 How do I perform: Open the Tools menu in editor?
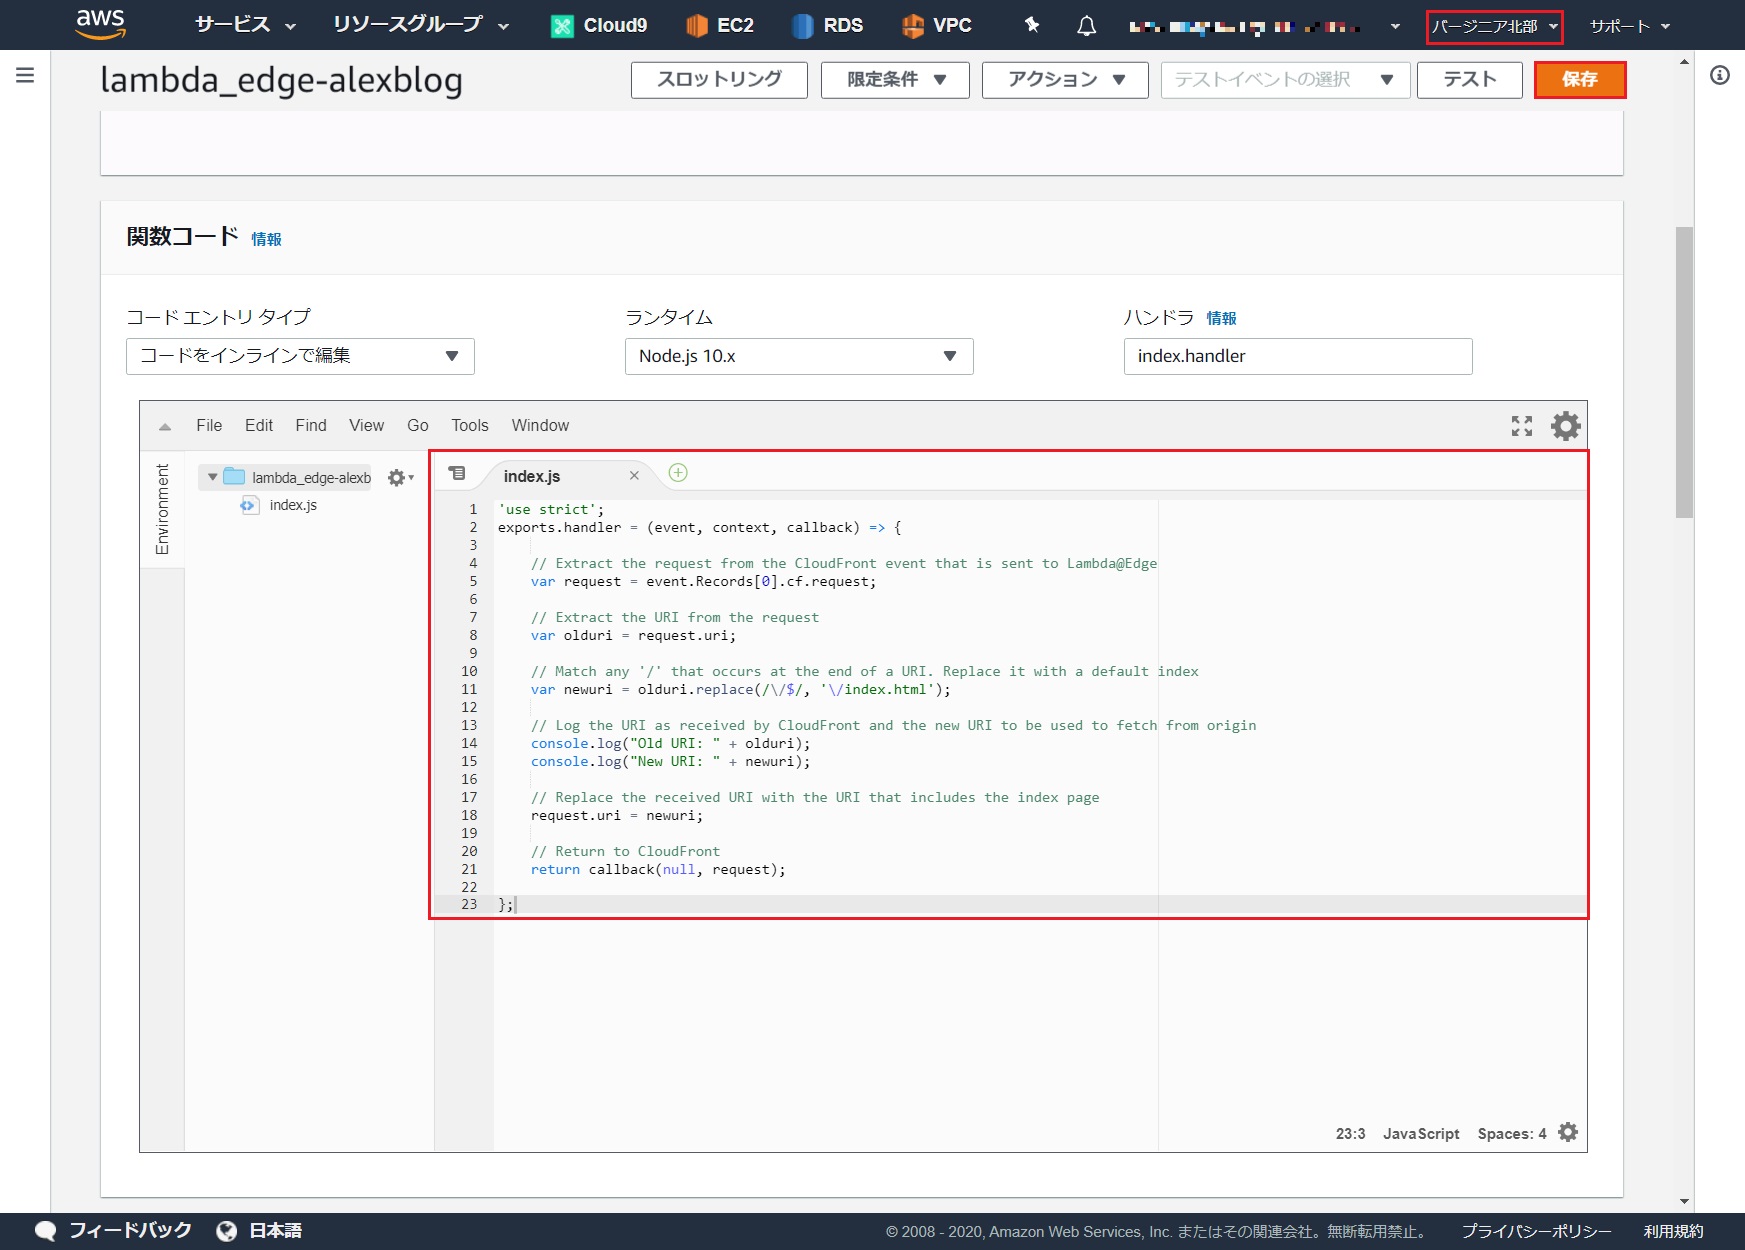click(x=469, y=426)
